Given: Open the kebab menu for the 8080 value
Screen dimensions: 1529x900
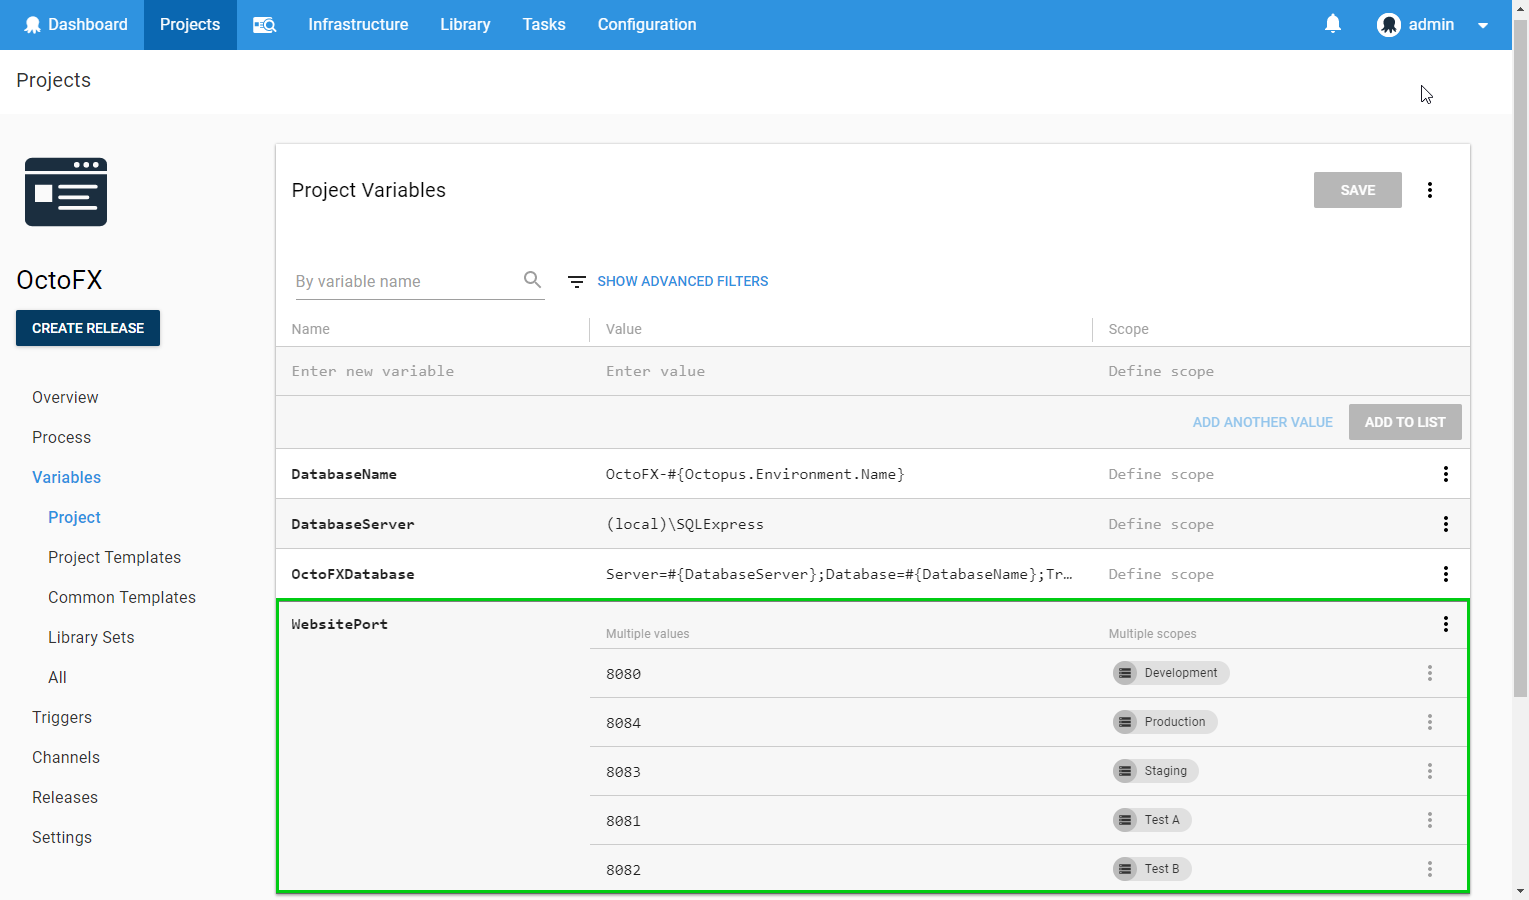Looking at the screenshot, I should click(x=1430, y=673).
